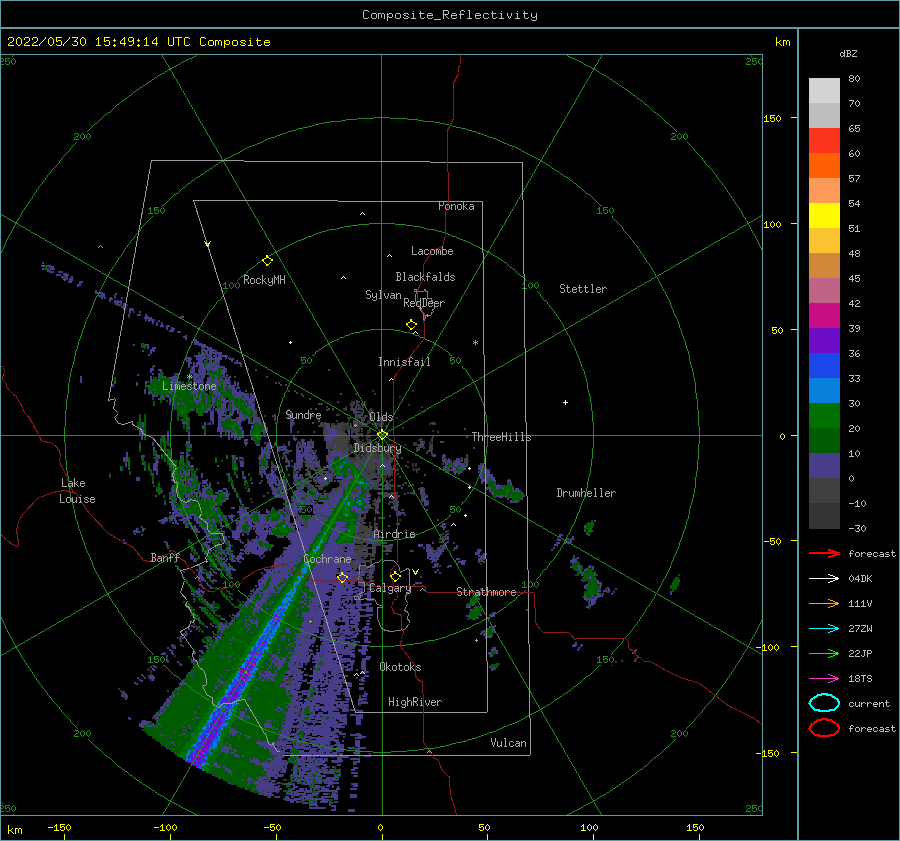
Task: Select the RedDeer city label
Action: click(424, 303)
